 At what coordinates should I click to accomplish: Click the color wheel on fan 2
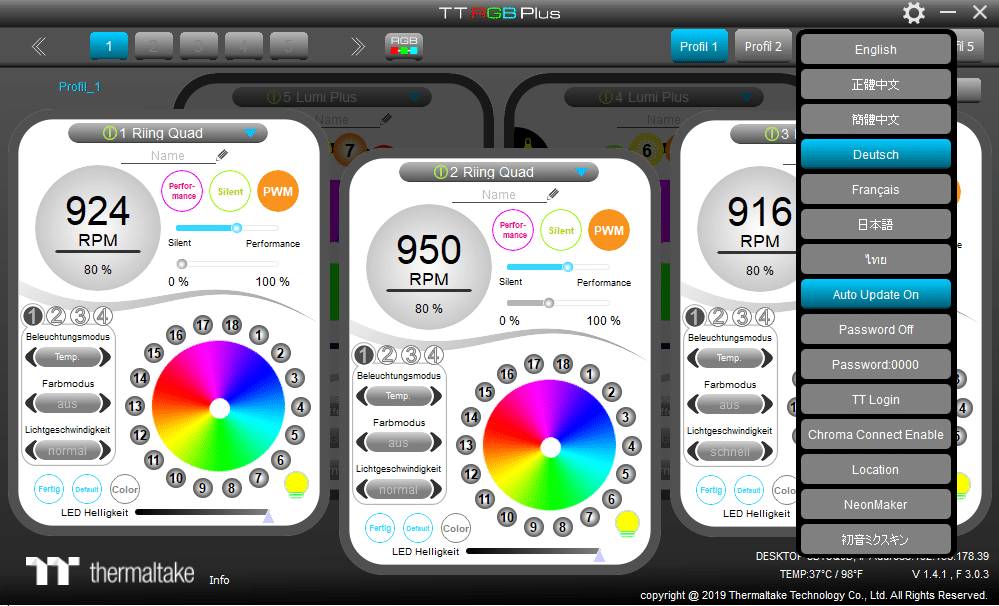[x=550, y=447]
